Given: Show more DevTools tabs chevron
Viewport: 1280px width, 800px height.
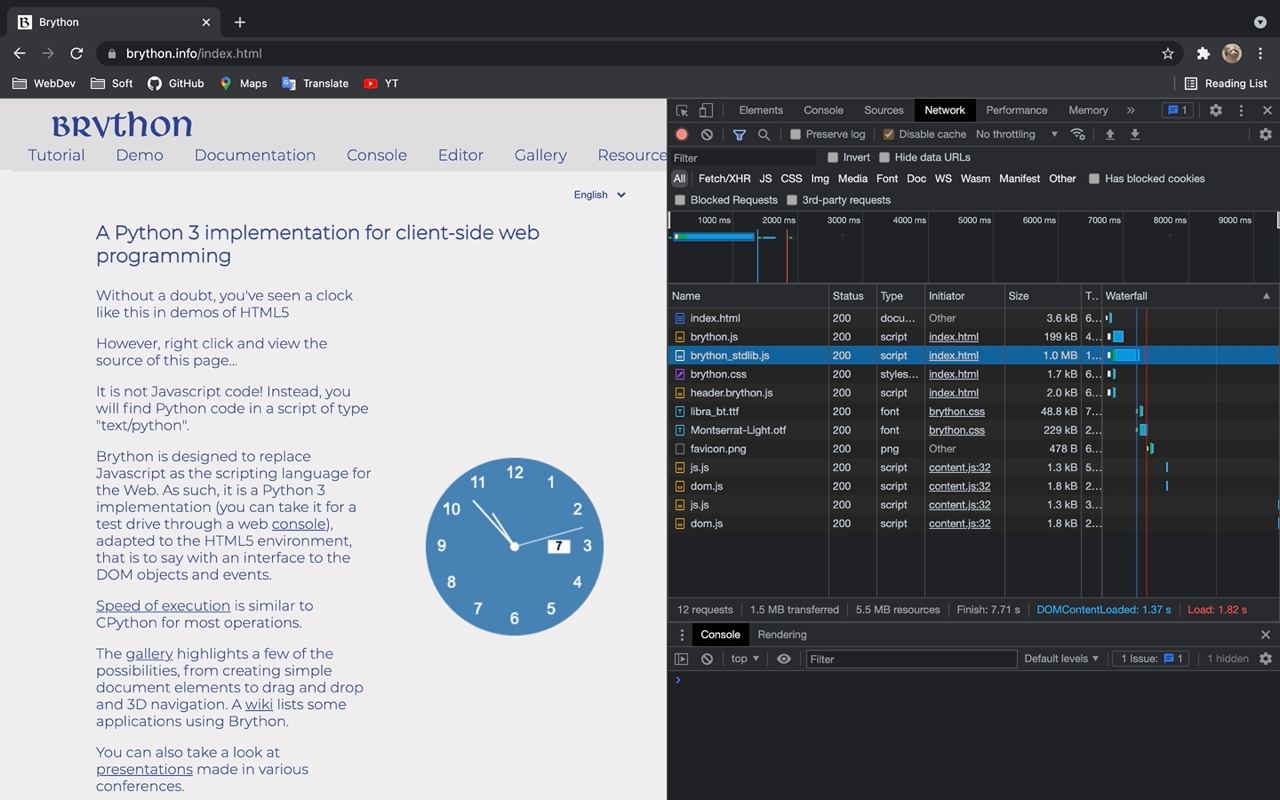Looking at the screenshot, I should click(1131, 110).
